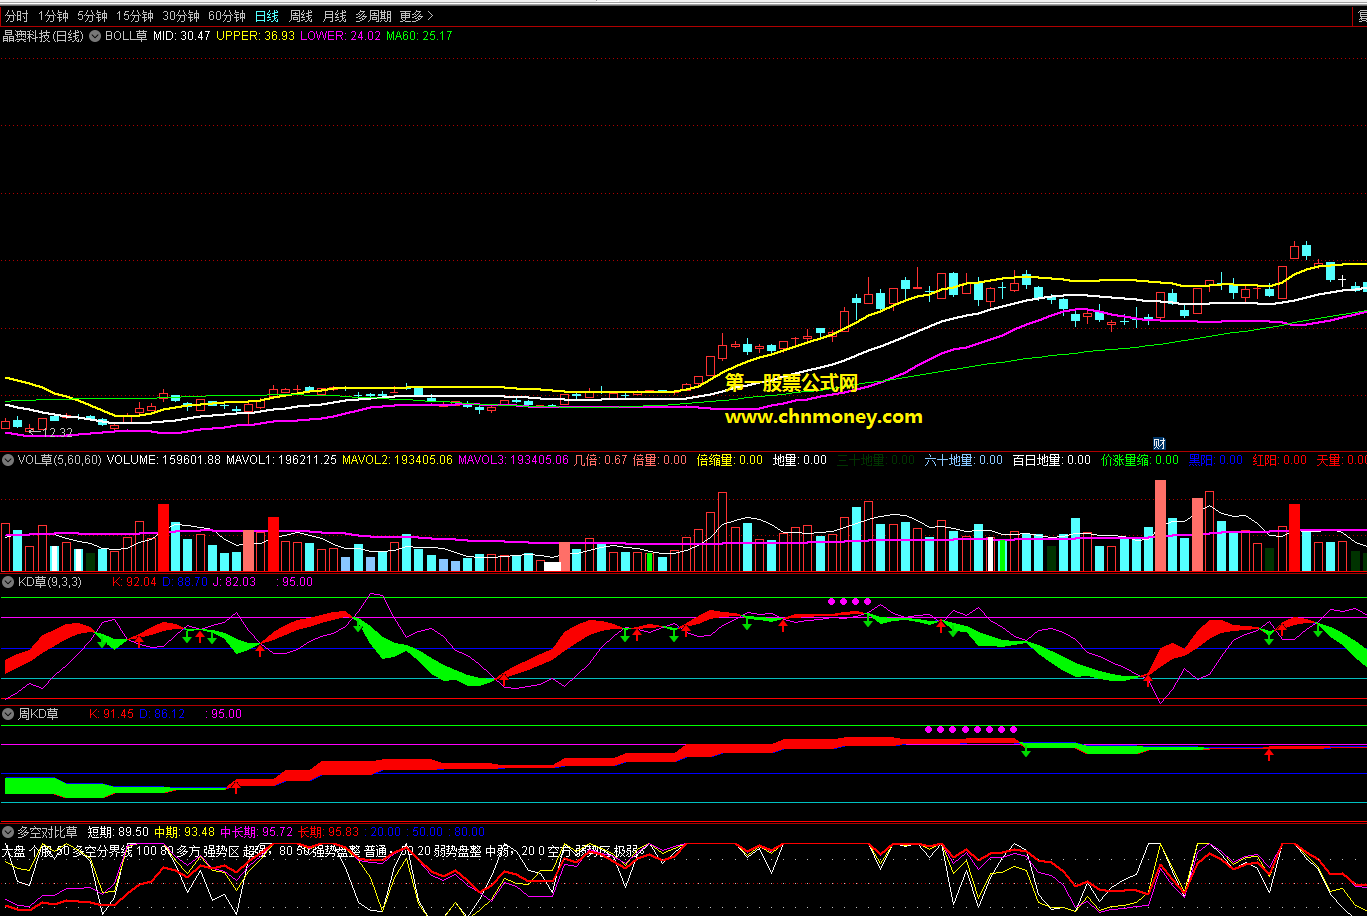Click the KD J: 82.03 reading

234,581
